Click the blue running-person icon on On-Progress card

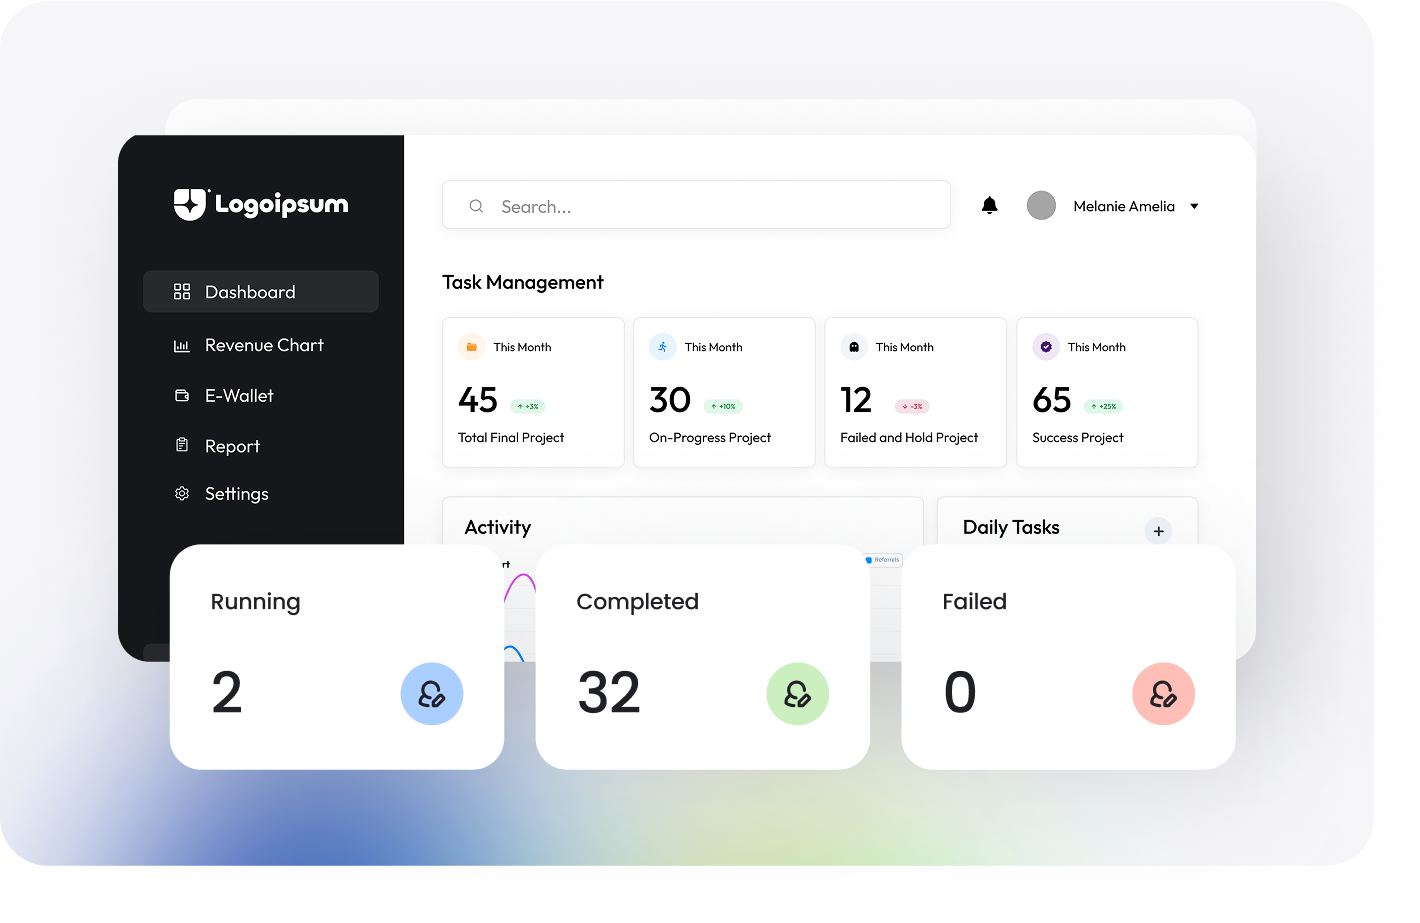(662, 347)
